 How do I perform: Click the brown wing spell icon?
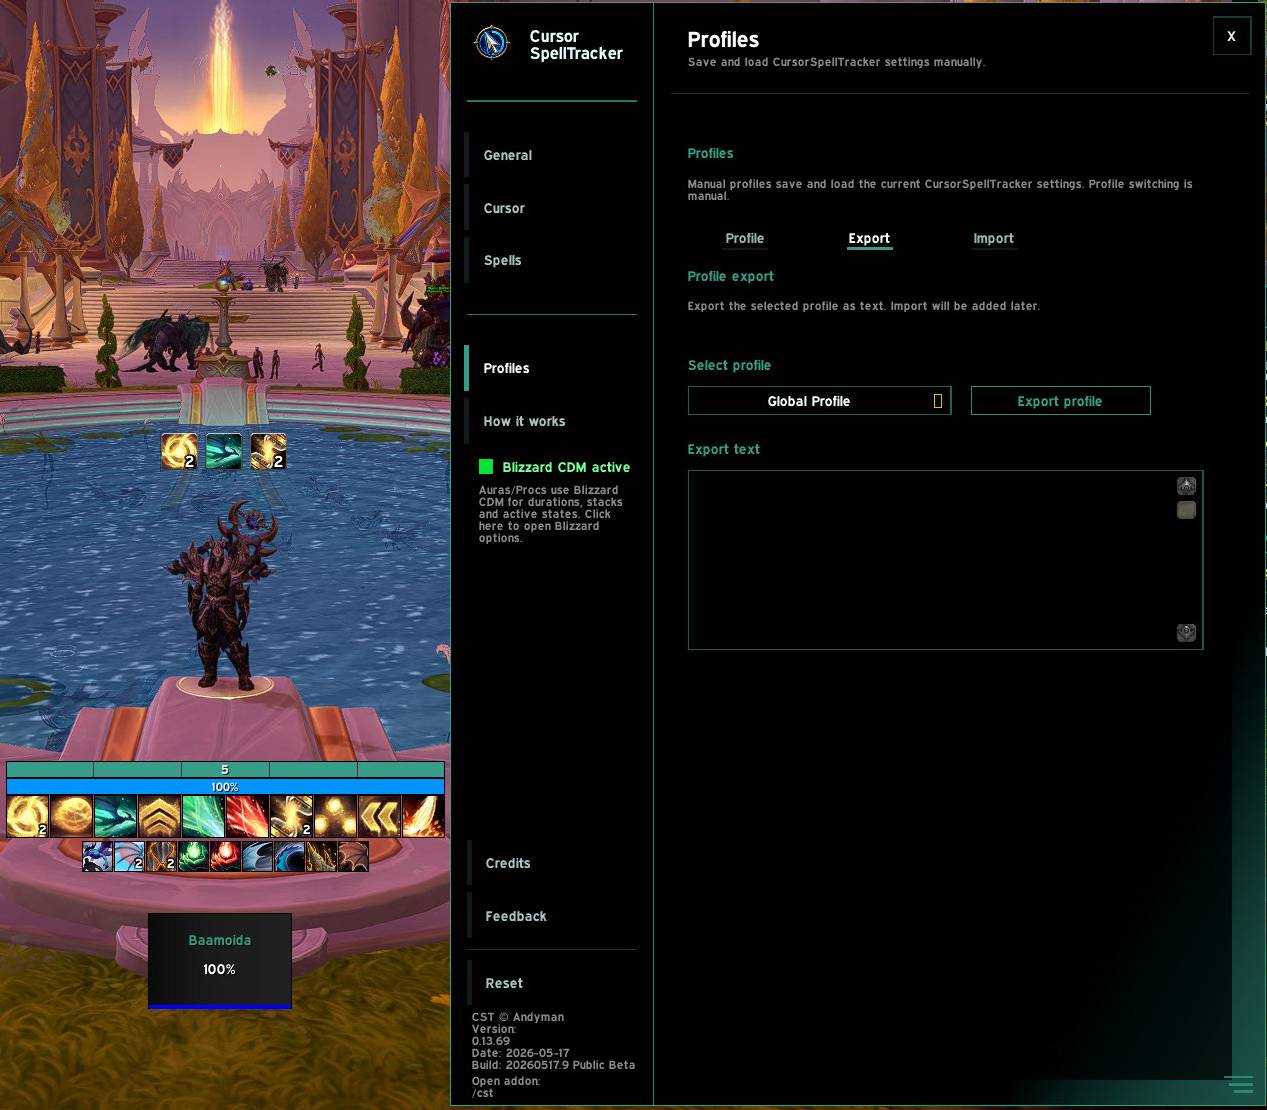[354, 856]
